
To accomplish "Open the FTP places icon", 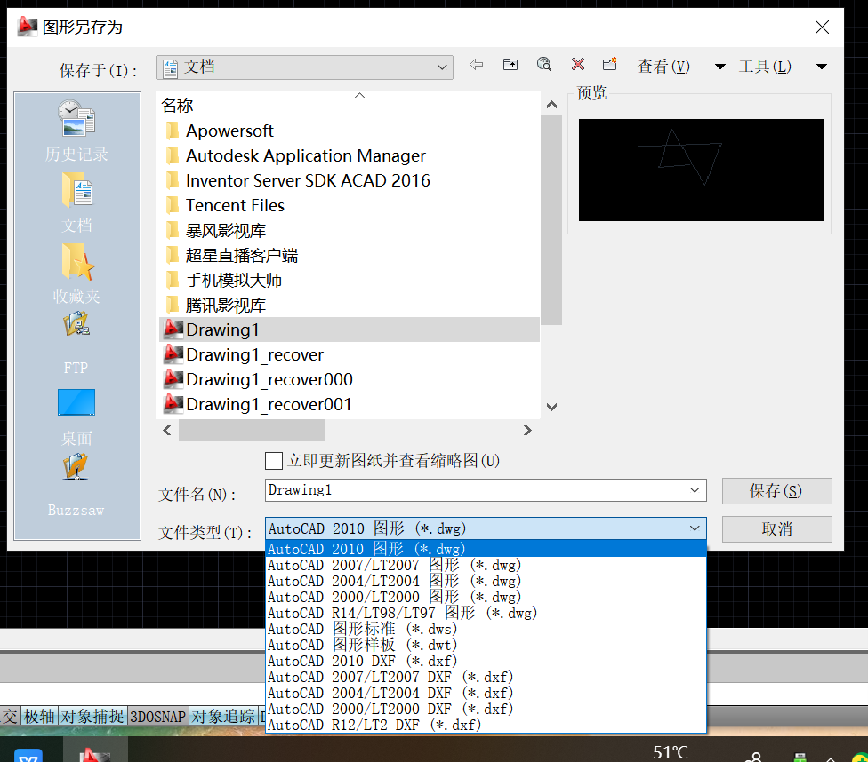I will (76, 343).
